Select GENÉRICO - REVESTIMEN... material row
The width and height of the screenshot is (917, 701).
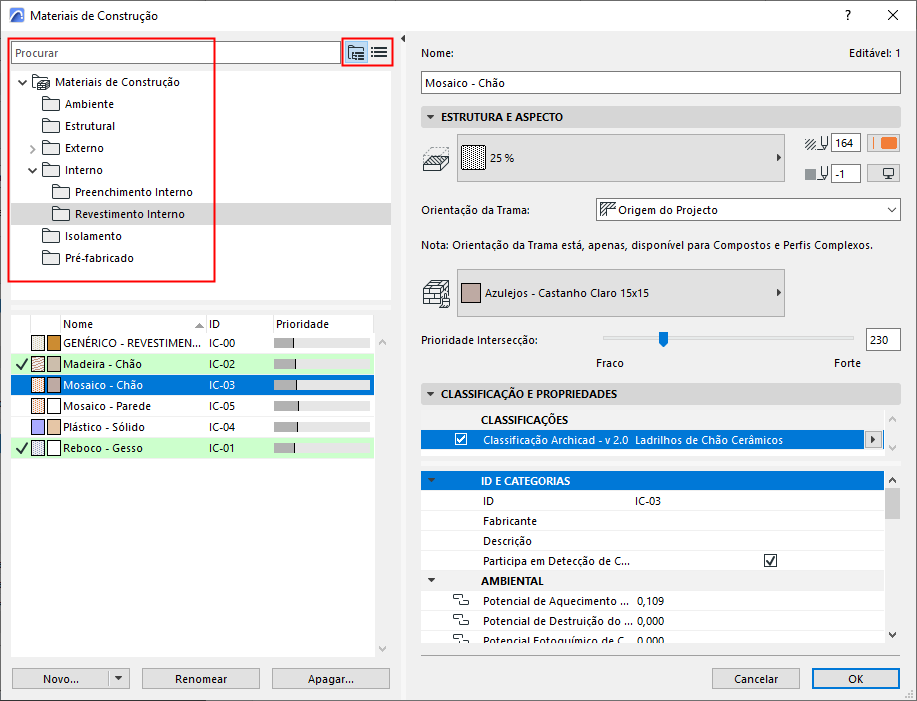point(192,343)
